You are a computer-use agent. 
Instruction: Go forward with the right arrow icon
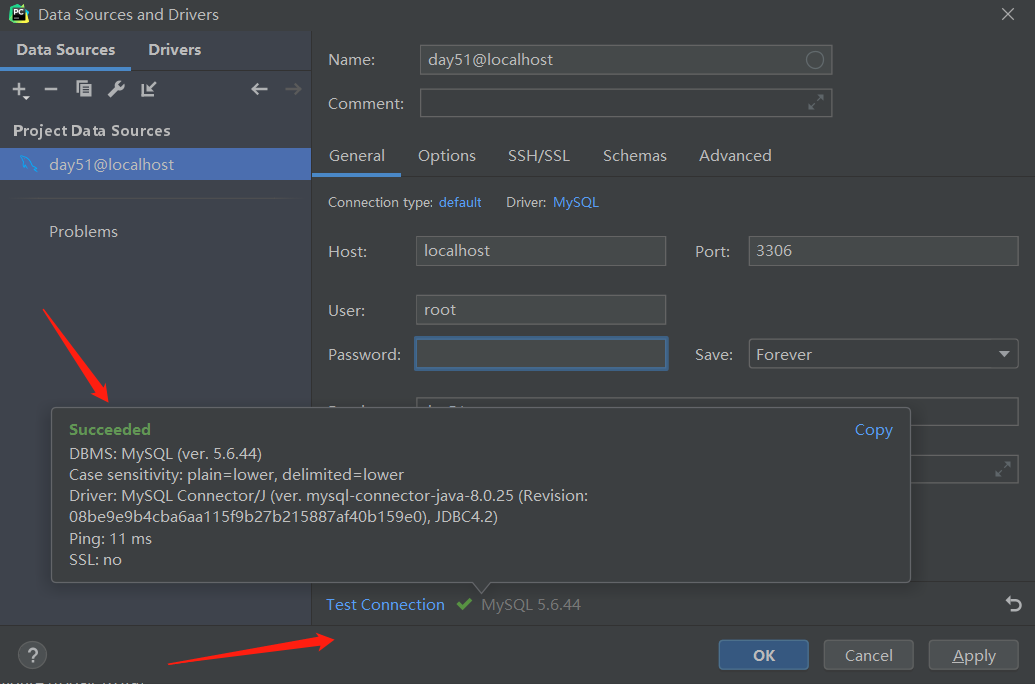[294, 88]
